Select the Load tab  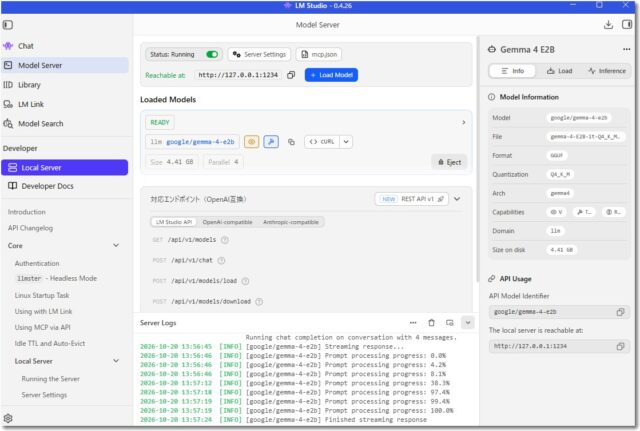(x=560, y=71)
